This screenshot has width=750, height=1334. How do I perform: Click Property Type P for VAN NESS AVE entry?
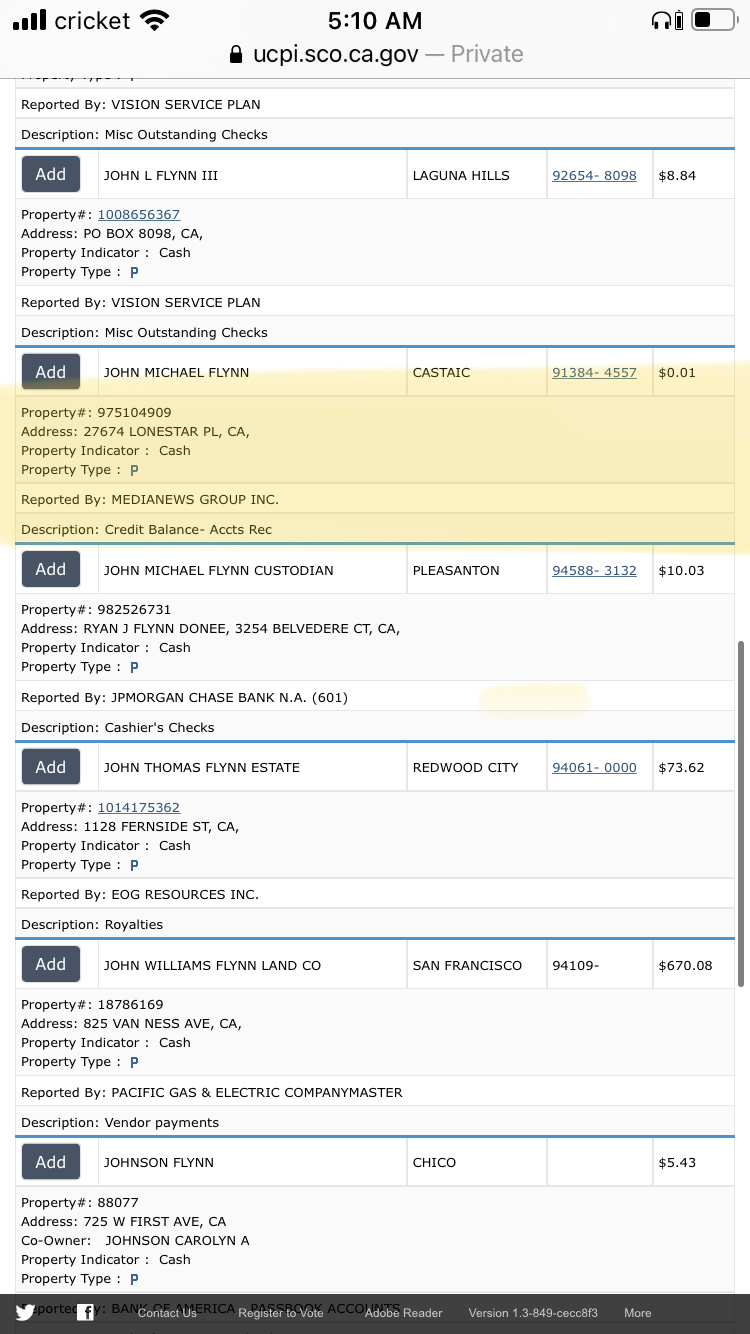(x=134, y=1062)
